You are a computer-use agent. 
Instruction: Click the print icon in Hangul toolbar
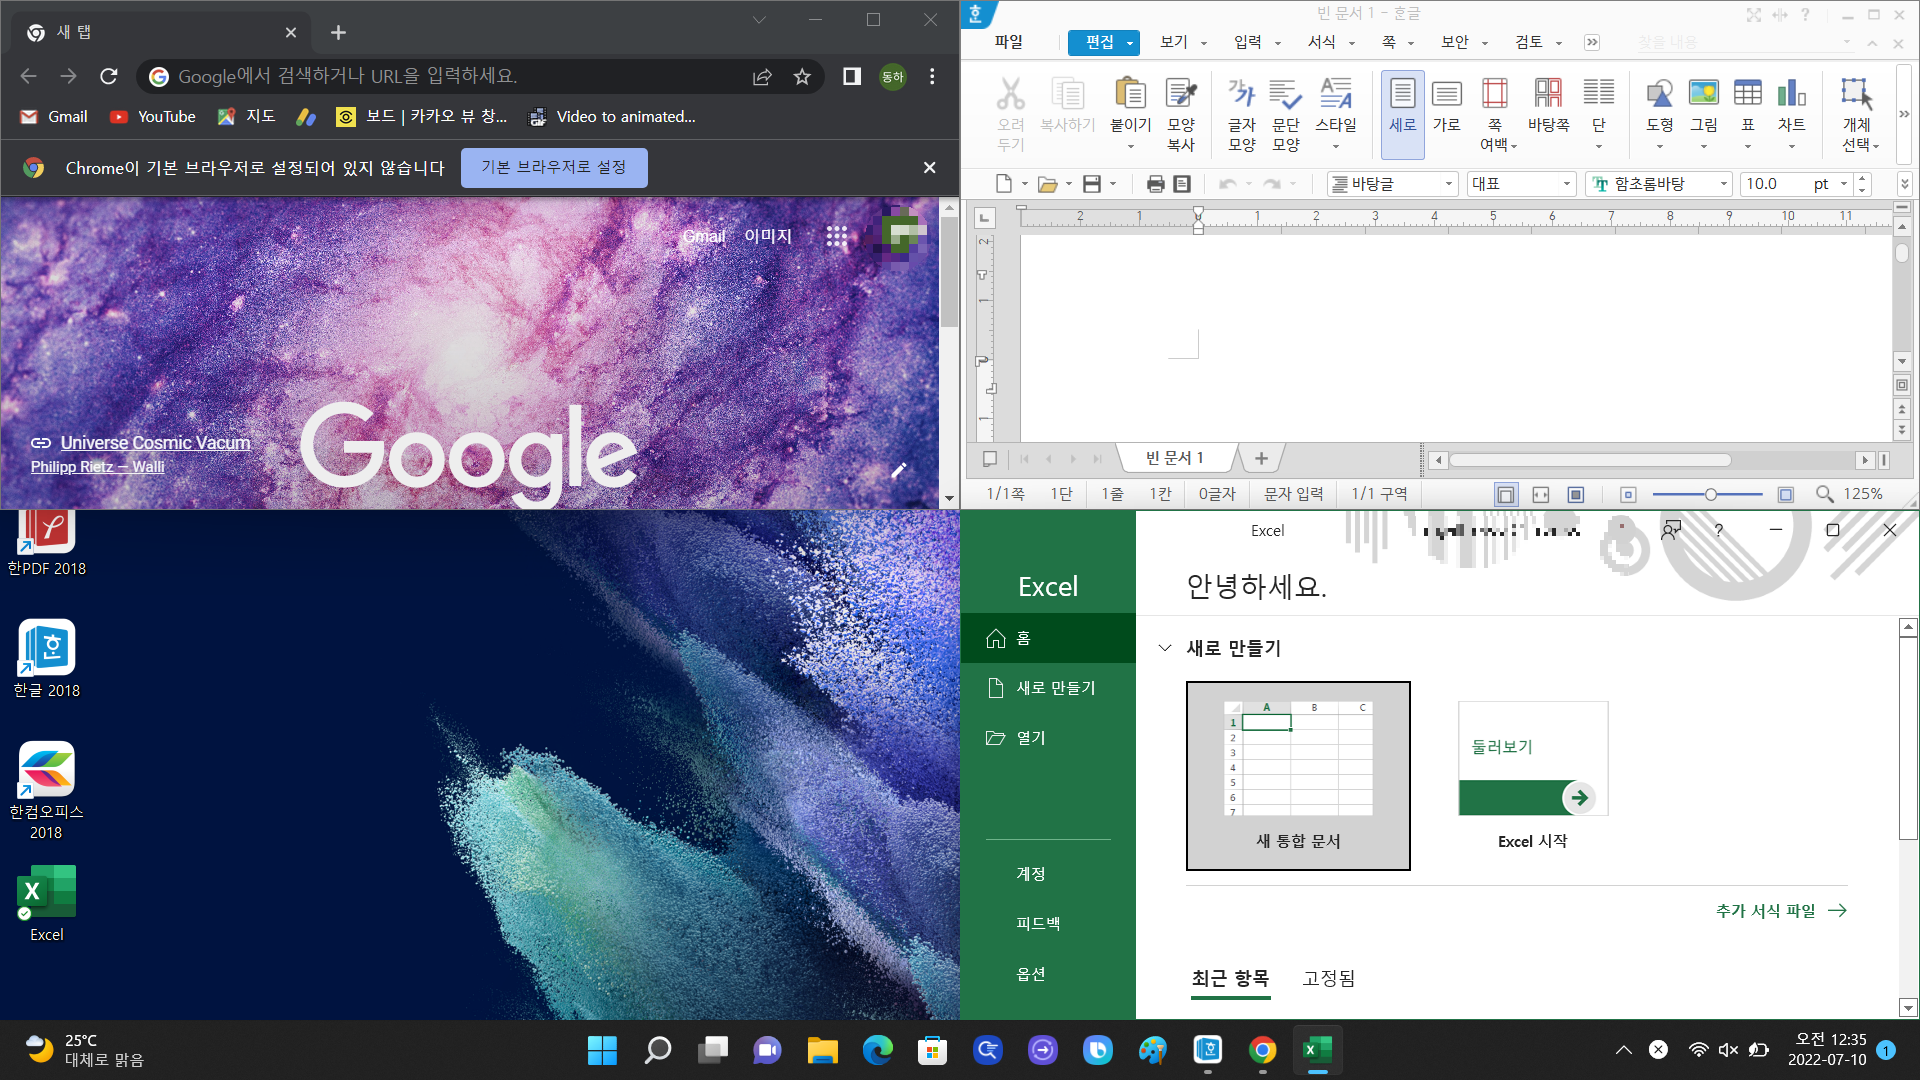tap(1155, 184)
